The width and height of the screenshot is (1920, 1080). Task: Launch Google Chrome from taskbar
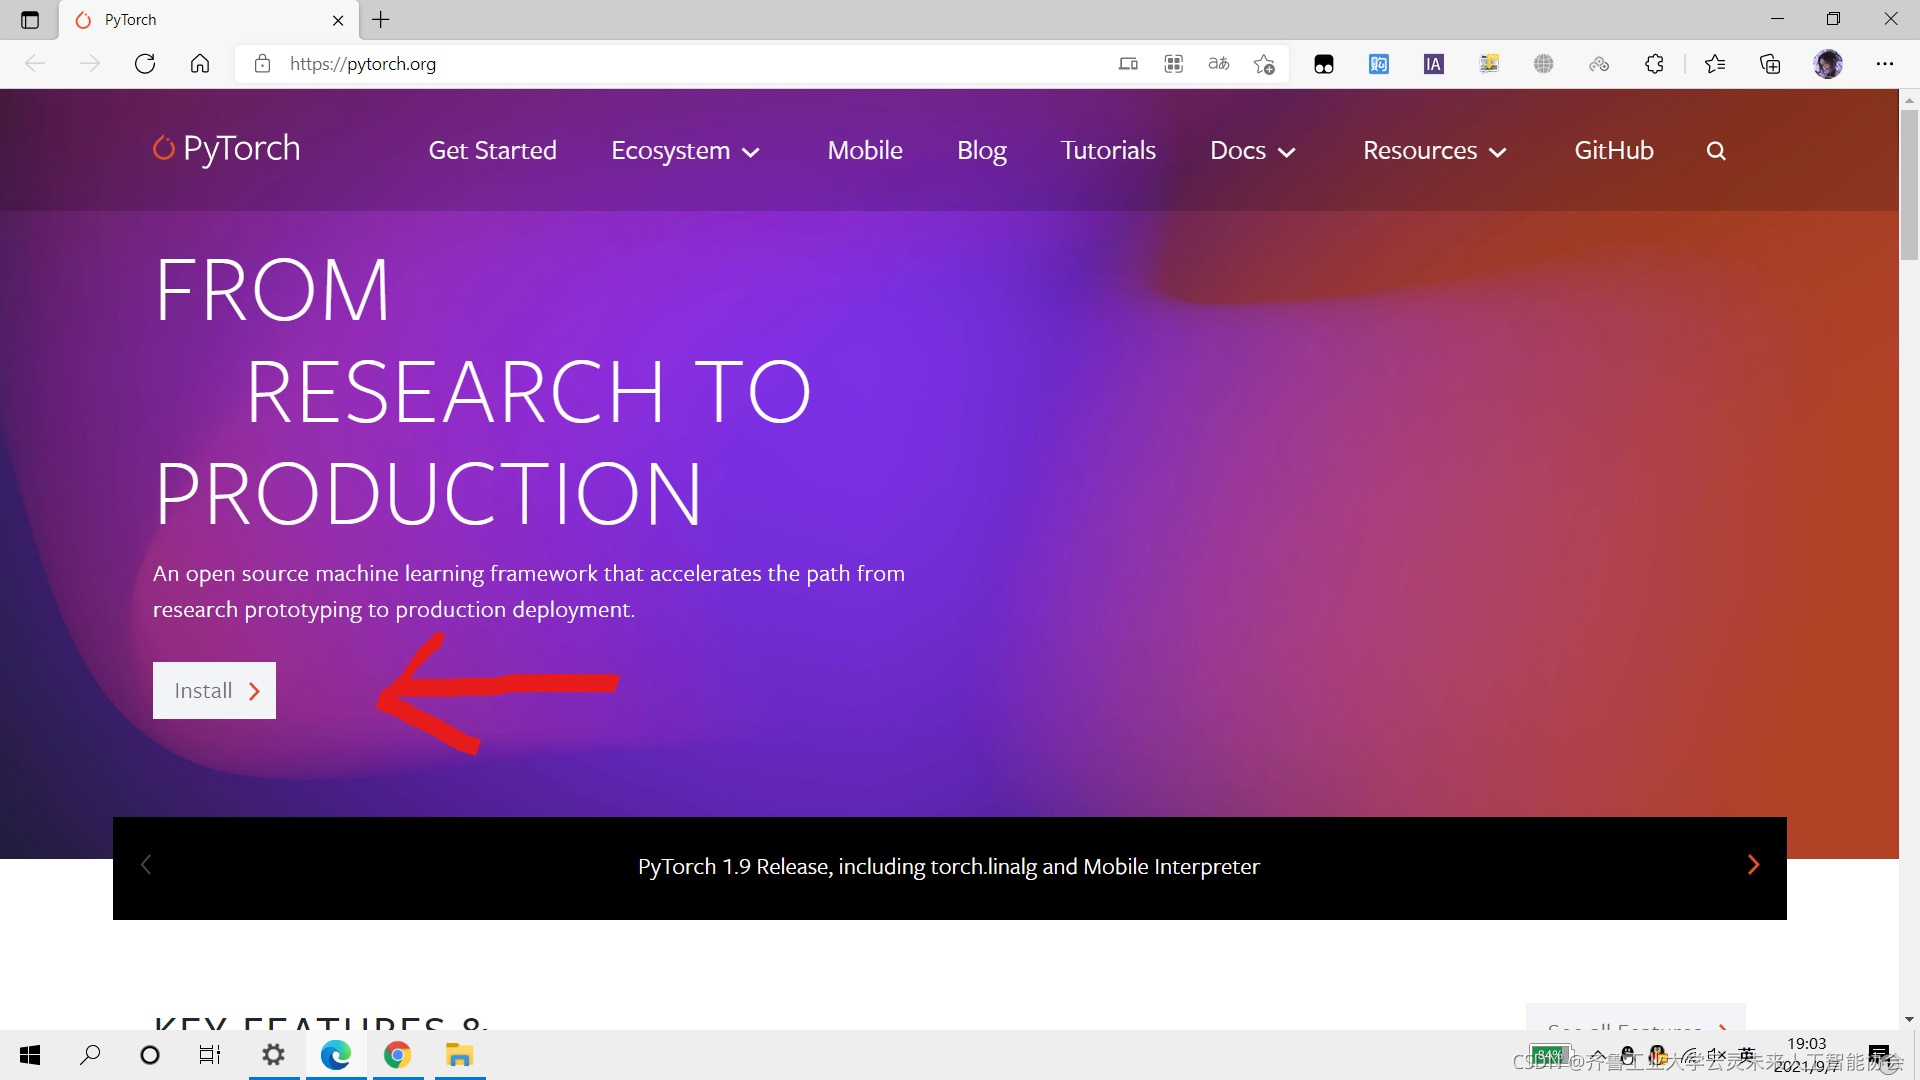[398, 1055]
